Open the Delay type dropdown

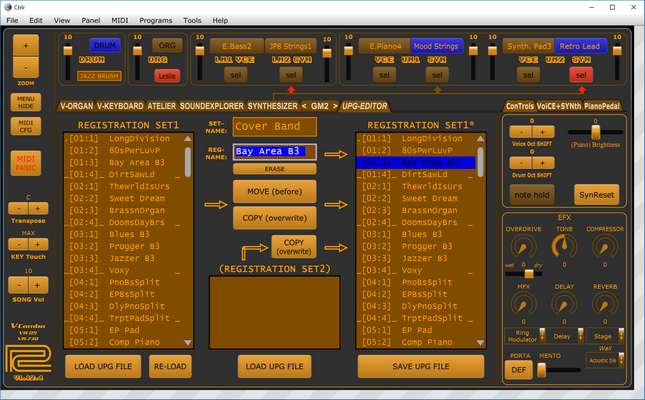tap(566, 336)
